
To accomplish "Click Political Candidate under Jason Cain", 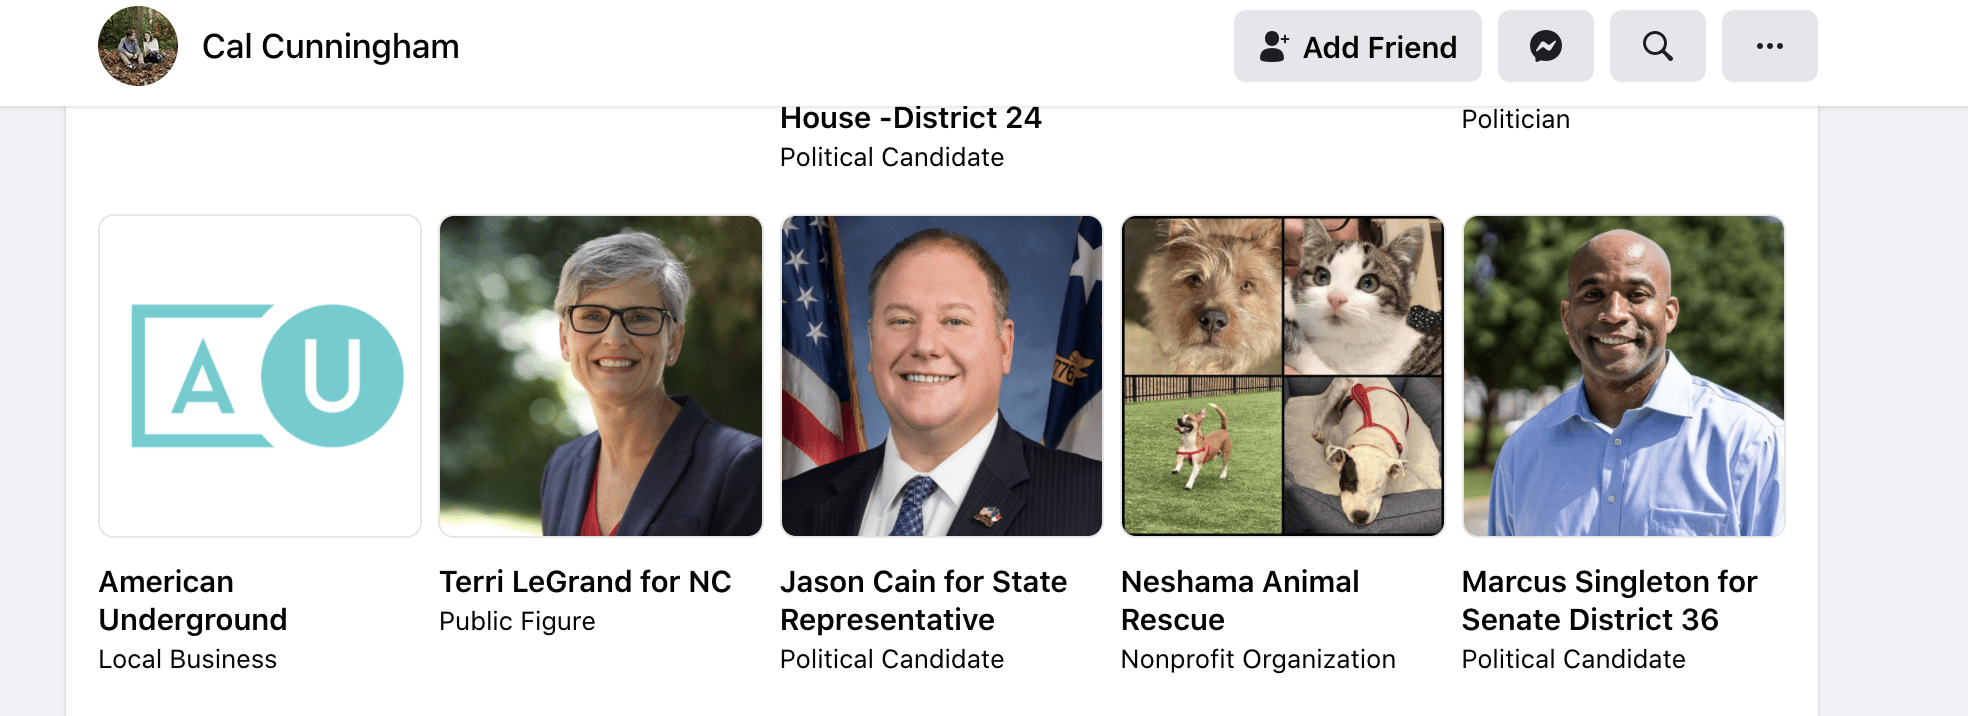I will tap(892, 660).
